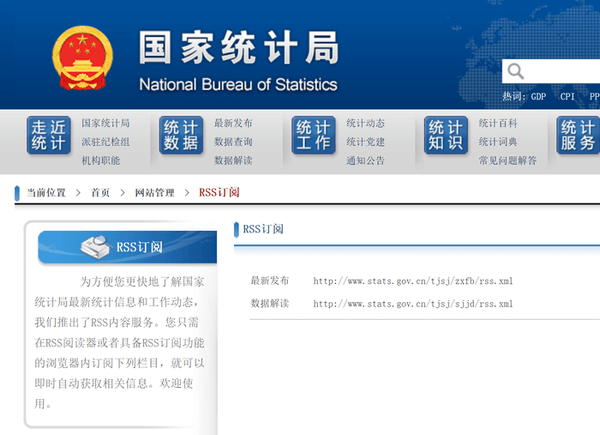Open 通知公告 menu link
The width and height of the screenshot is (600, 435).
click(x=365, y=160)
